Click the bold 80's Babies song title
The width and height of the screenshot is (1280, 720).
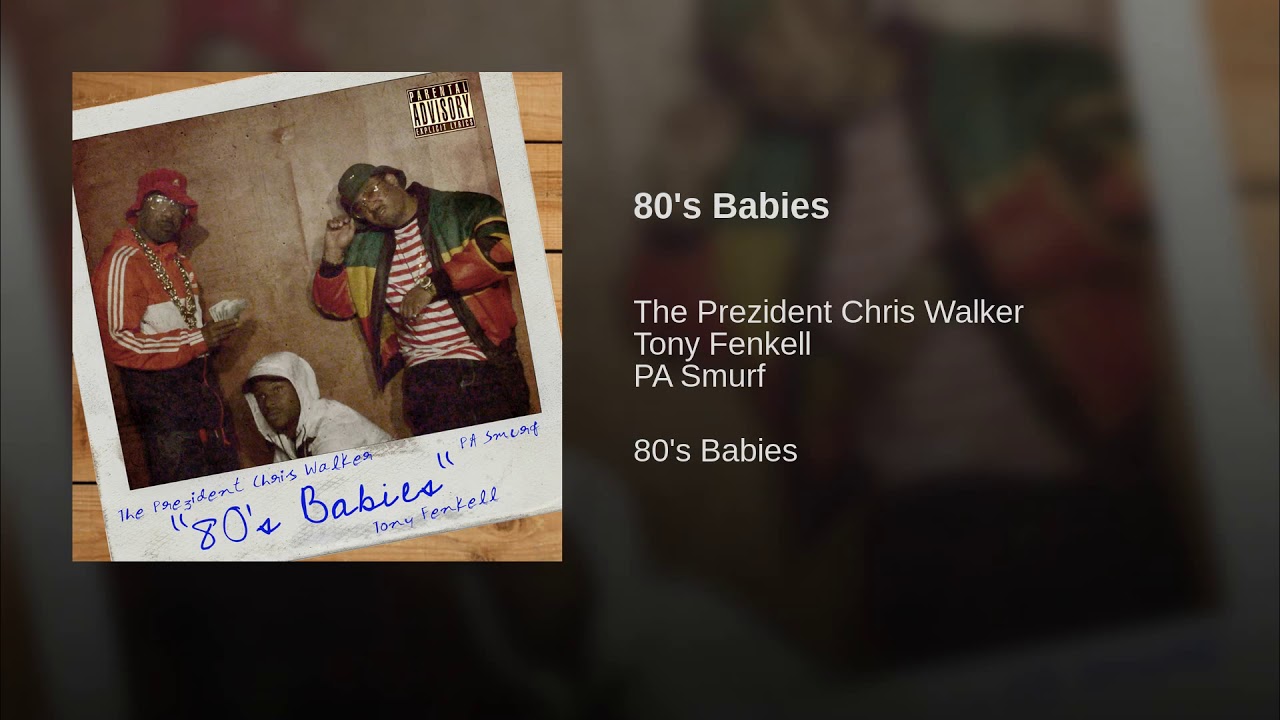point(731,206)
